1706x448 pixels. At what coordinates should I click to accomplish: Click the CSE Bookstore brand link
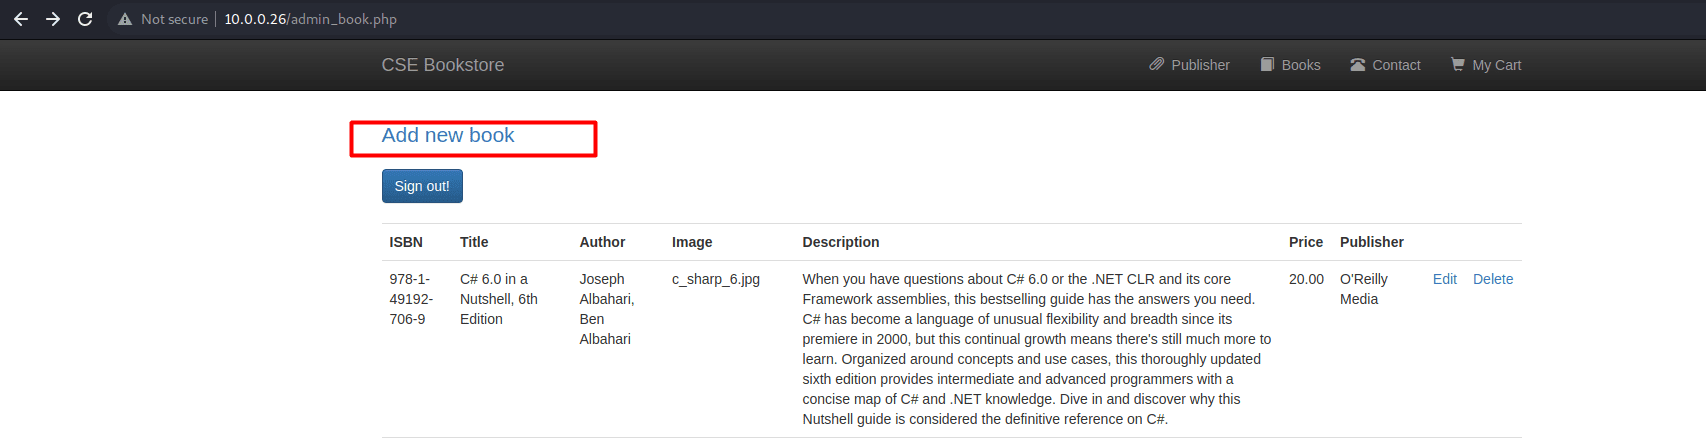pyautogui.click(x=443, y=65)
